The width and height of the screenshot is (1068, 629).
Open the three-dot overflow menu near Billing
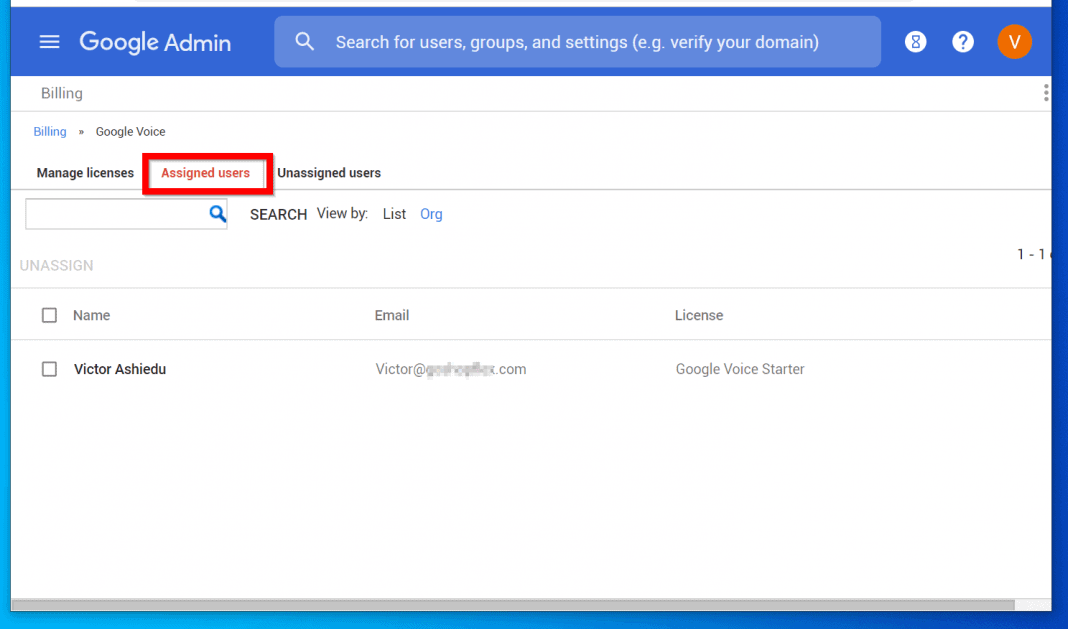(x=1046, y=92)
